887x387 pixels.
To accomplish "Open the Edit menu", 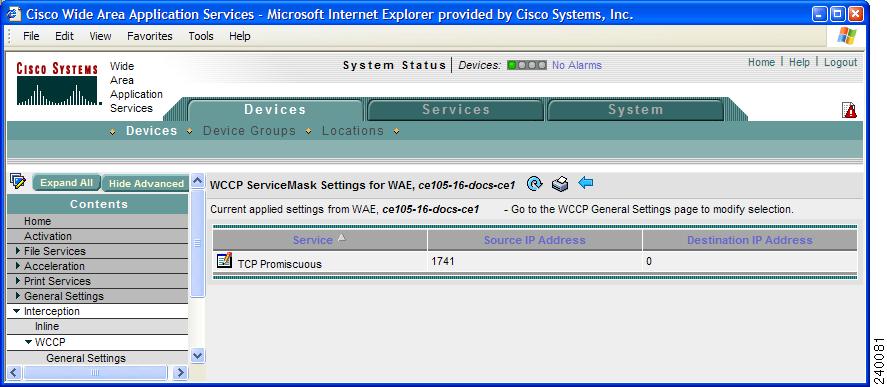I will pyautogui.click(x=64, y=36).
